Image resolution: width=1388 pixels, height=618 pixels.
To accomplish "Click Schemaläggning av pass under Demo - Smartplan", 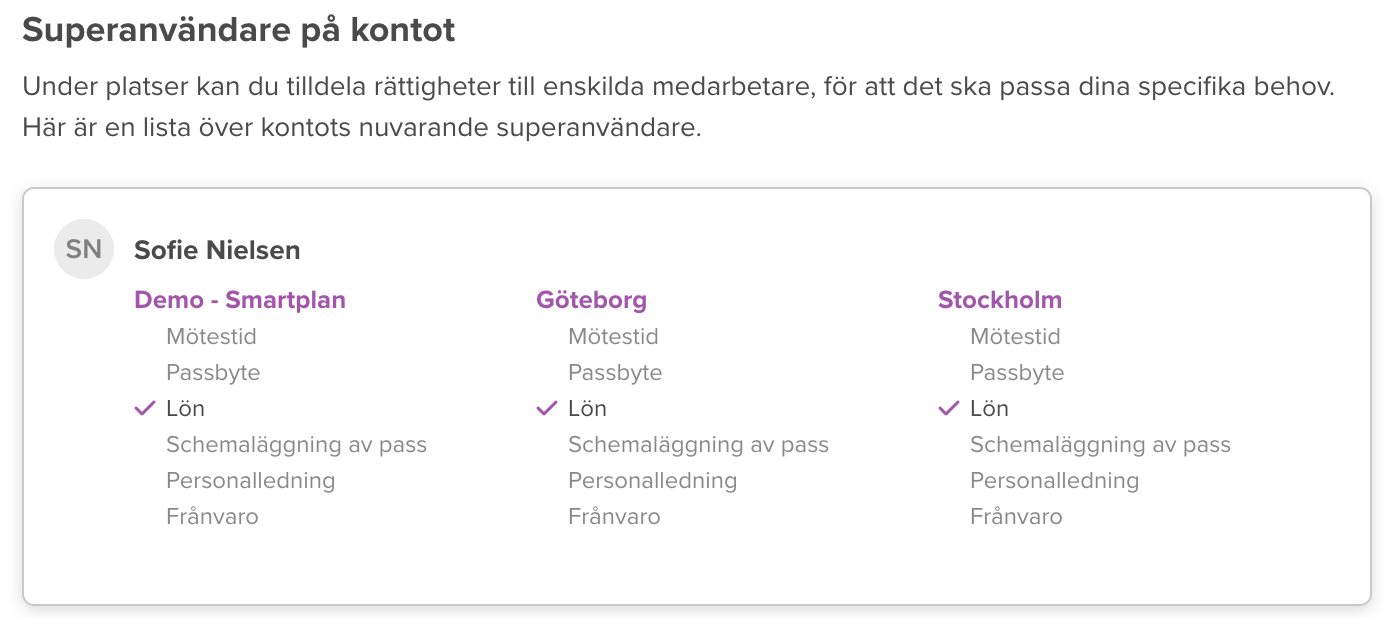I will point(296,445).
